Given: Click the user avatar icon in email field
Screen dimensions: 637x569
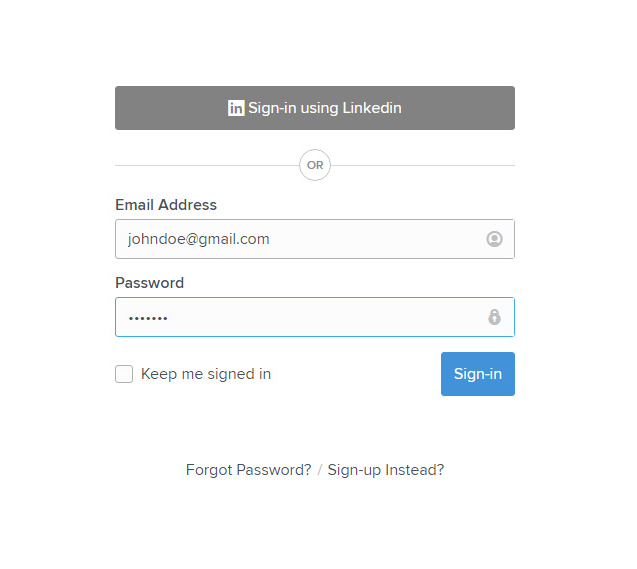Looking at the screenshot, I should point(494,239).
